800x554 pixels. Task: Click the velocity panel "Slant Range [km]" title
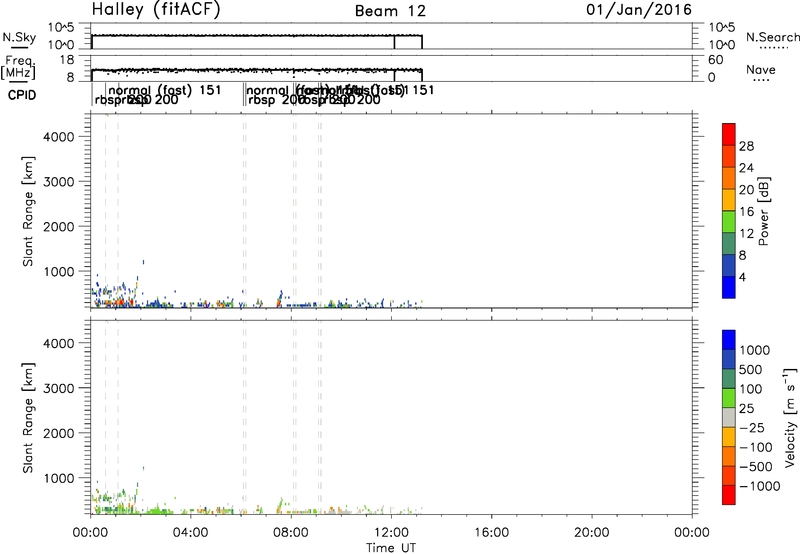click(29, 418)
